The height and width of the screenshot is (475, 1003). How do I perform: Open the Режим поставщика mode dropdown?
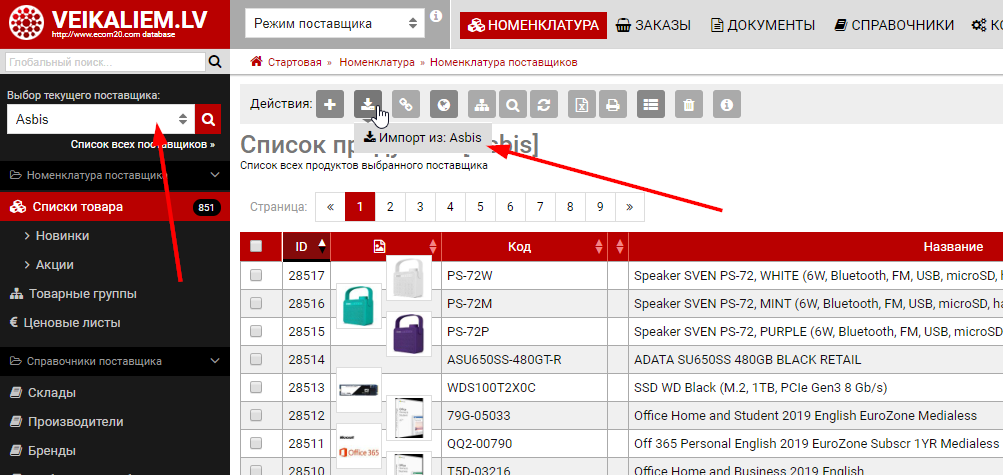334,23
